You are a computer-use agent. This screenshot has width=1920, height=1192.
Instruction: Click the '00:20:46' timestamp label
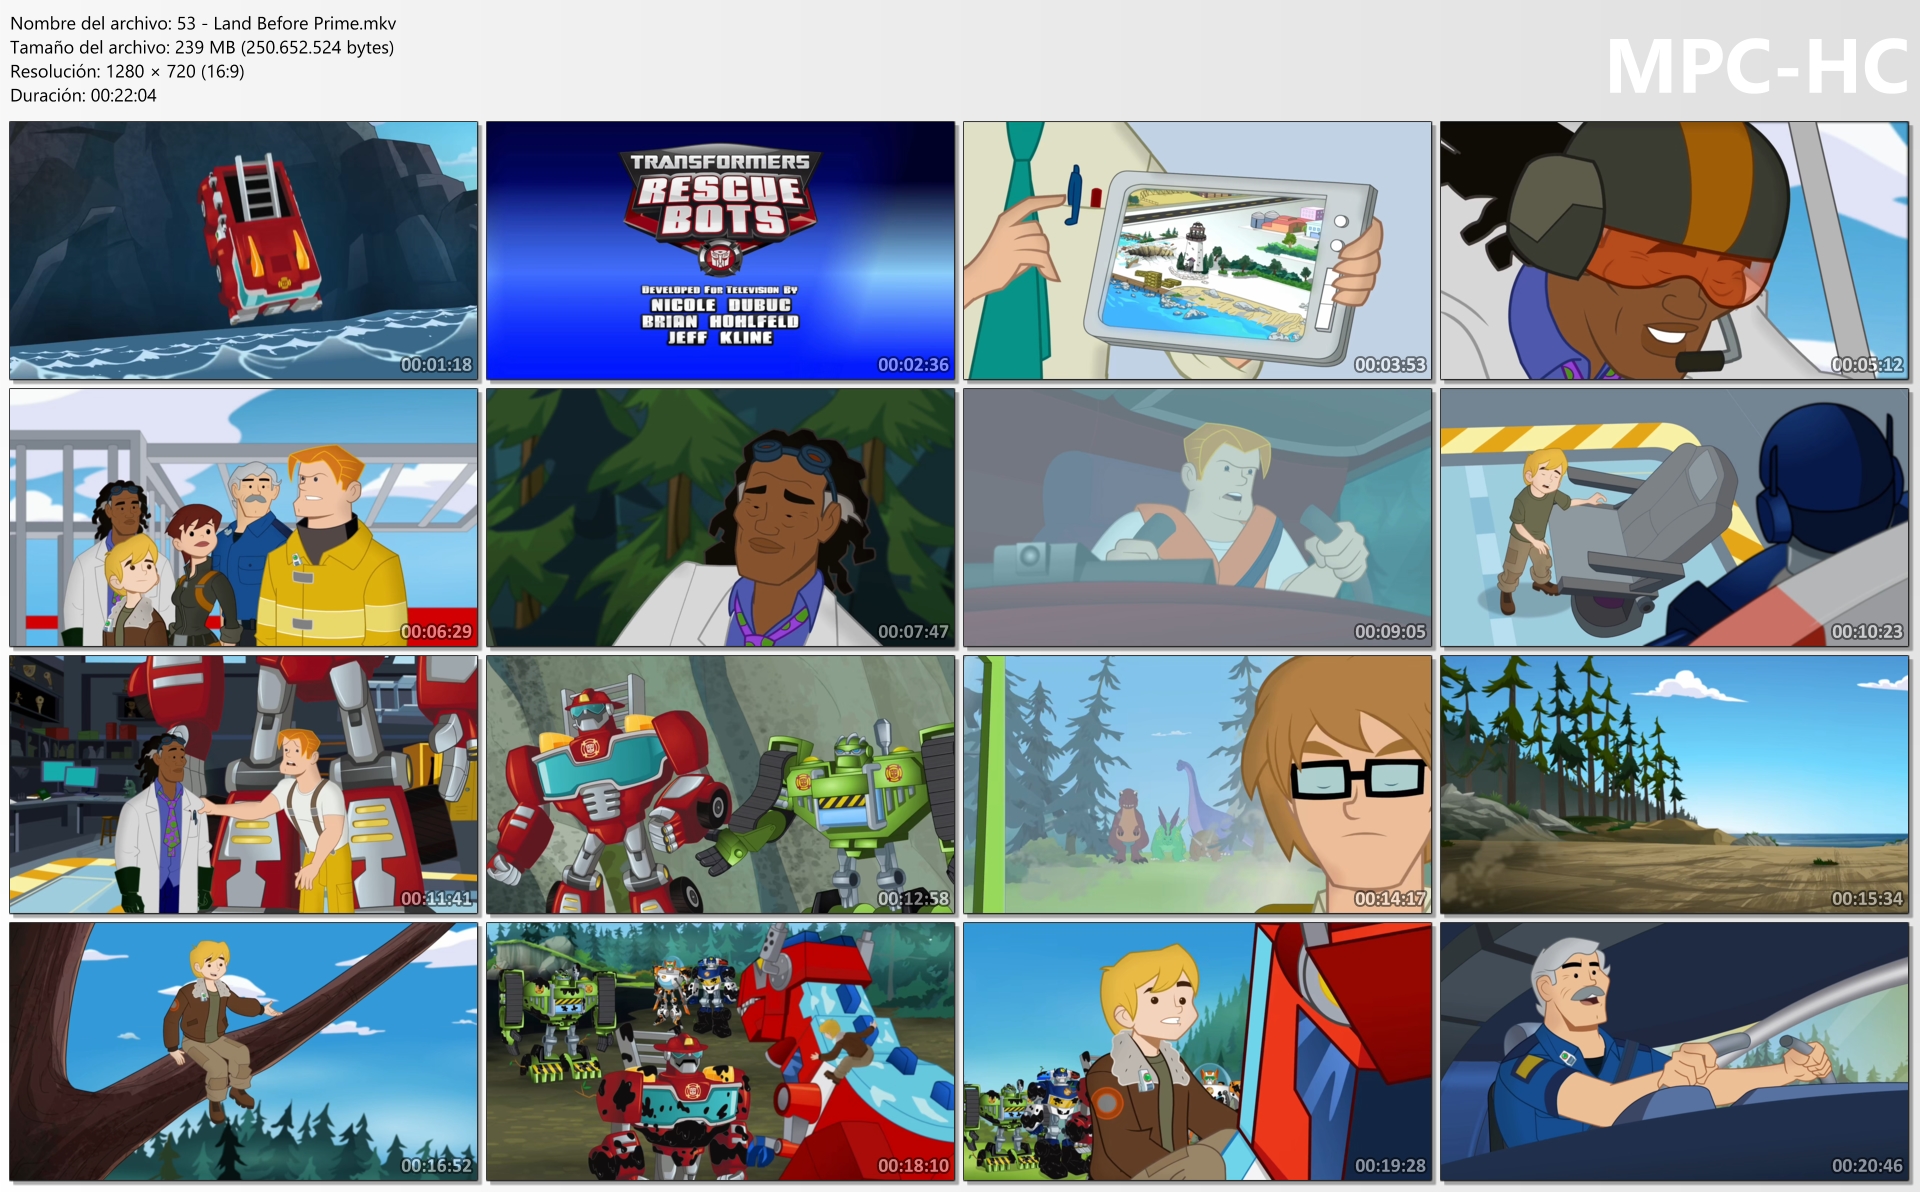[1867, 1166]
